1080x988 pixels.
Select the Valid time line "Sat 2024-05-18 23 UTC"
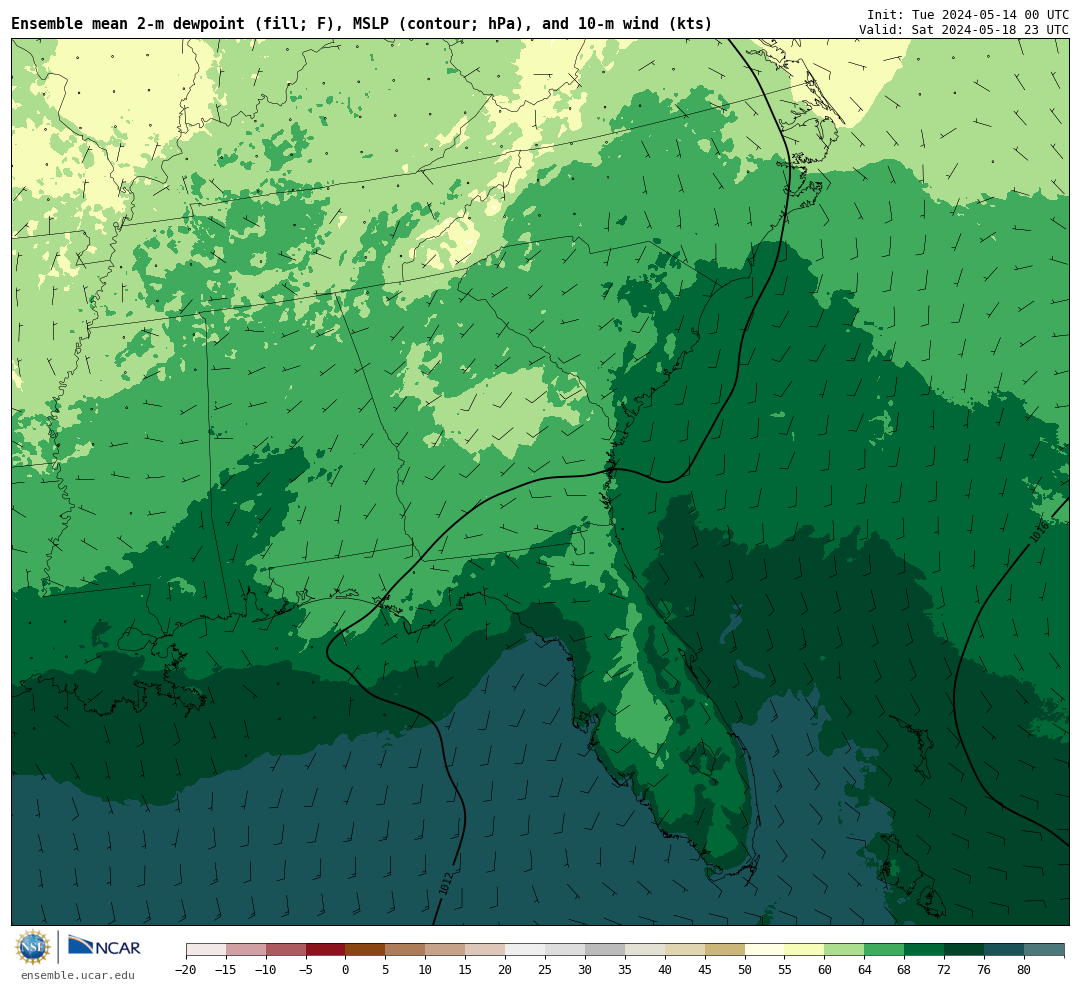click(x=964, y=30)
